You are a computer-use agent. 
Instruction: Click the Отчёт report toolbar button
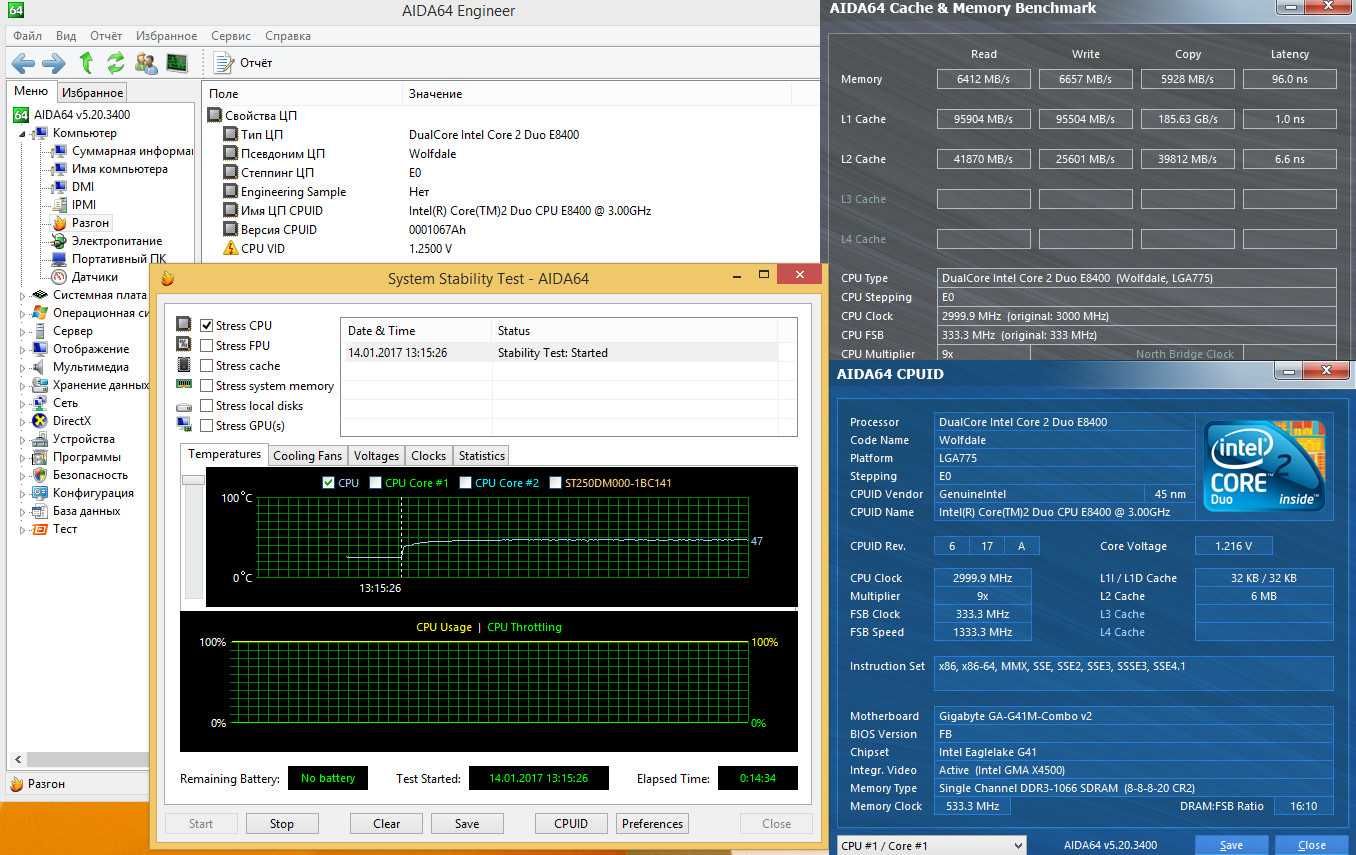click(244, 63)
